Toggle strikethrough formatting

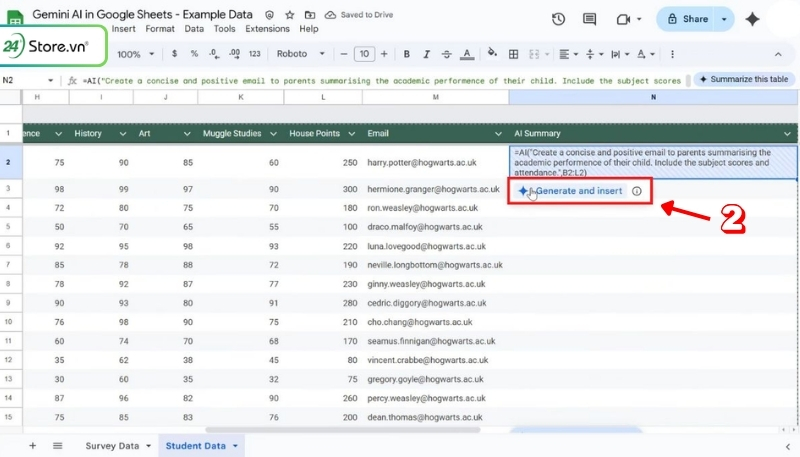pyautogui.click(x=446, y=54)
